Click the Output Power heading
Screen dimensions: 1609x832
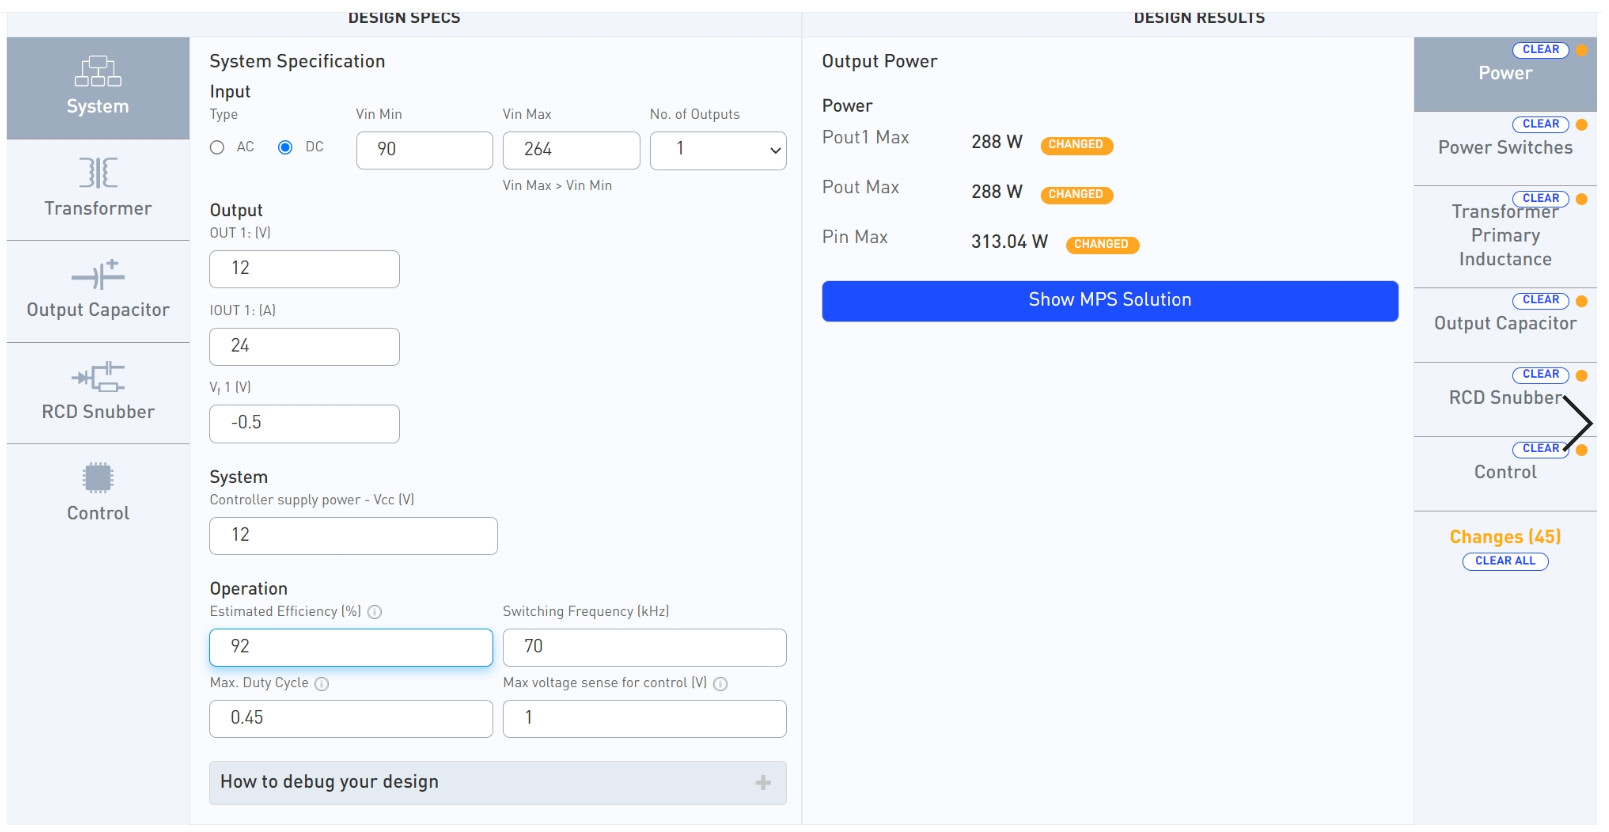[x=880, y=62]
